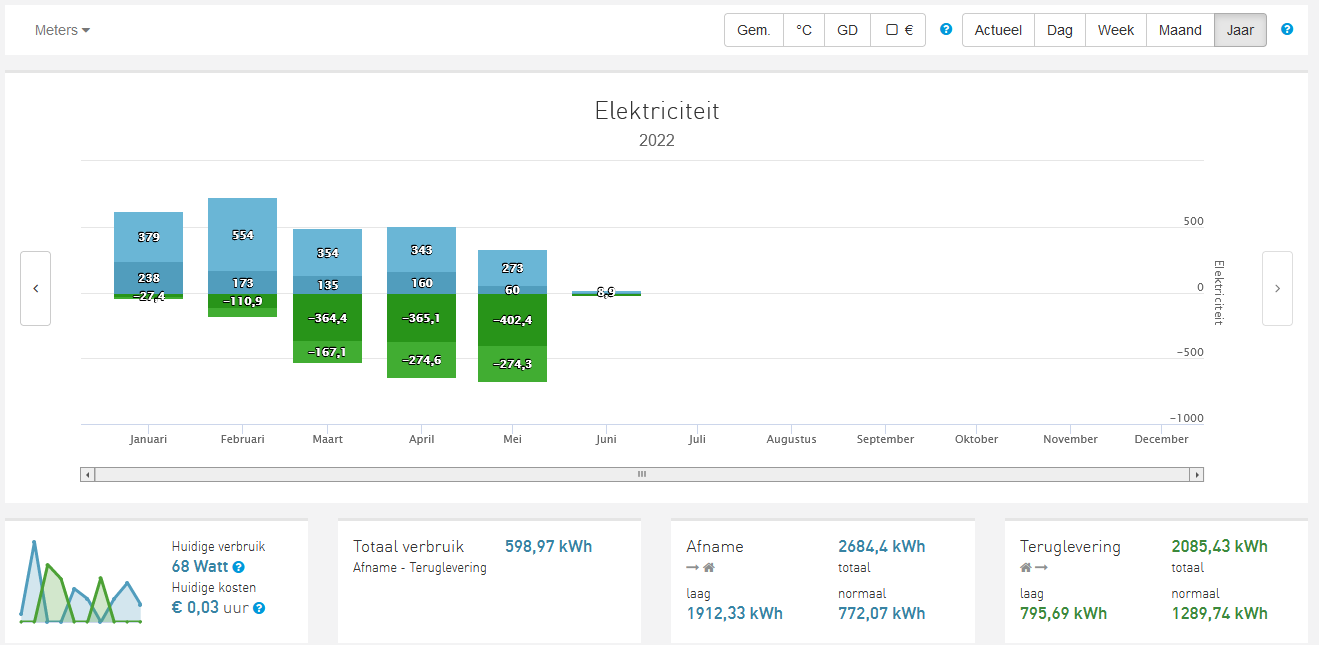Toggle the GD degree days overlay
Screen dimensions: 1319x645
(847, 30)
